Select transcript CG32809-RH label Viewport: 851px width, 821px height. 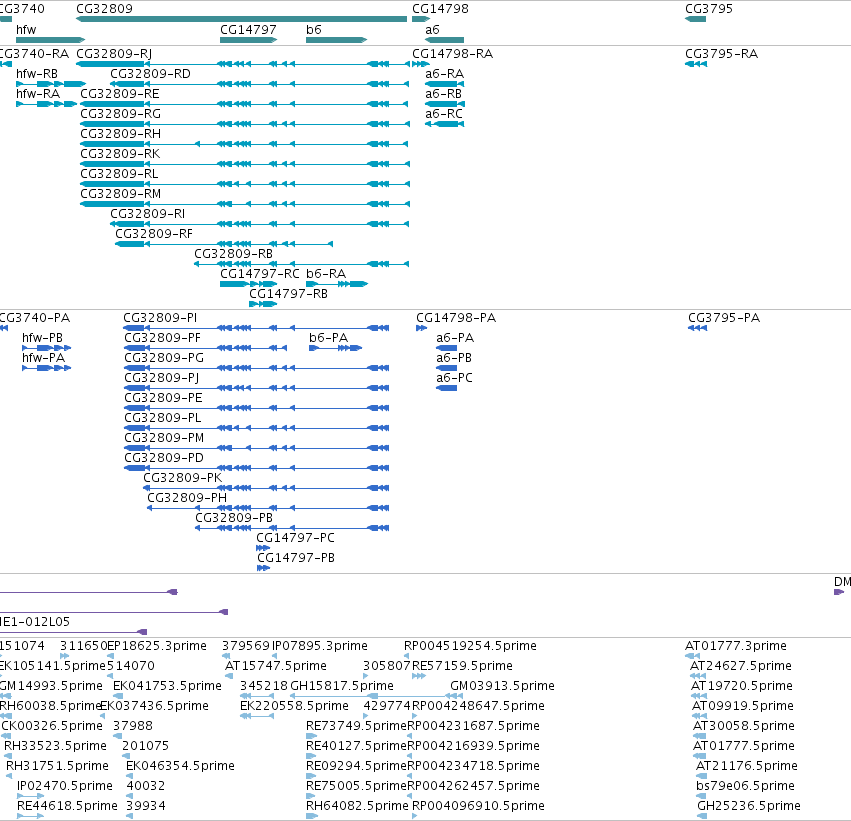pos(120,134)
